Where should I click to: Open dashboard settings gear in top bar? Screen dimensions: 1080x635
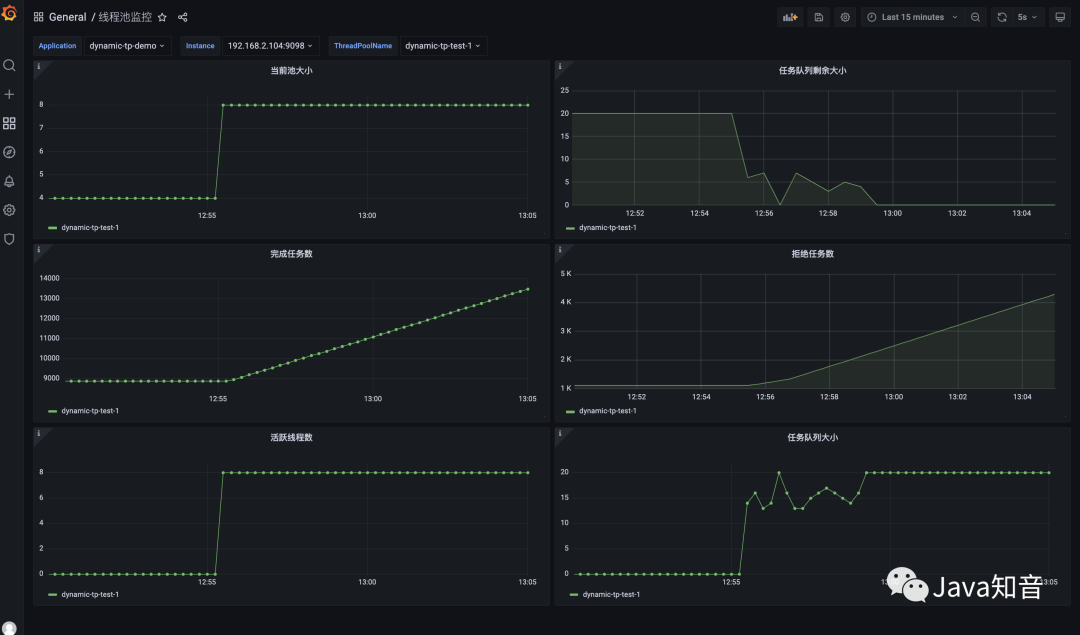[845, 17]
